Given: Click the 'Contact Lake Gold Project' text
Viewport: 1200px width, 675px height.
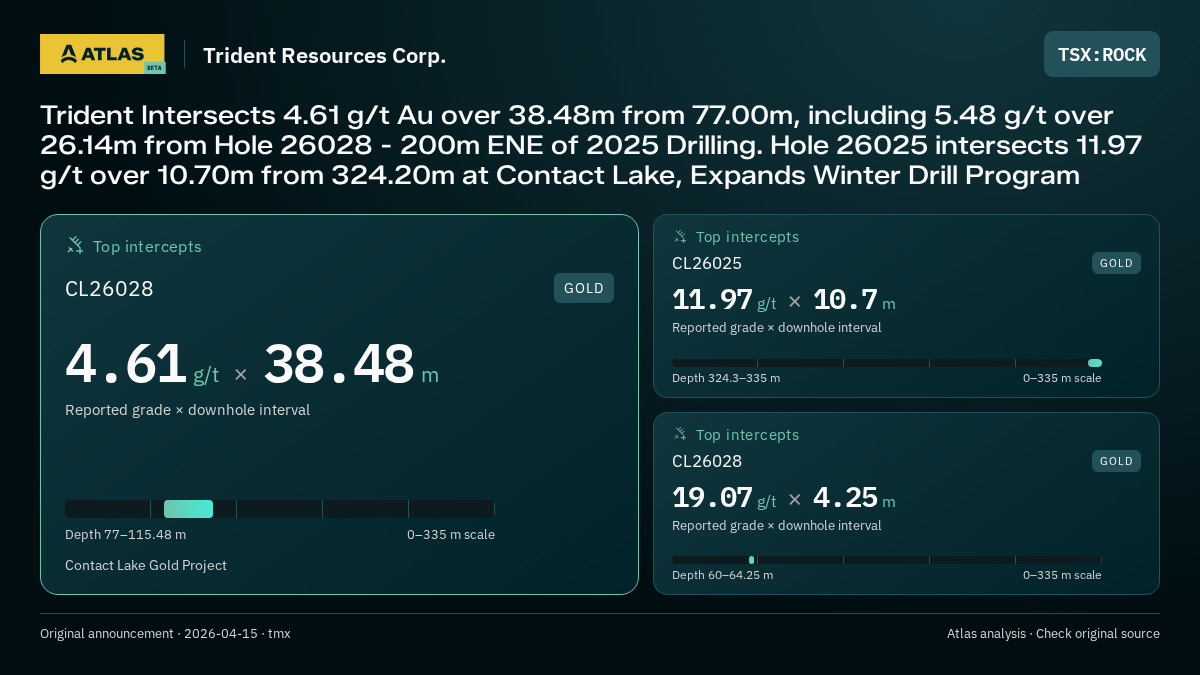Looking at the screenshot, I should pyautogui.click(x=146, y=565).
